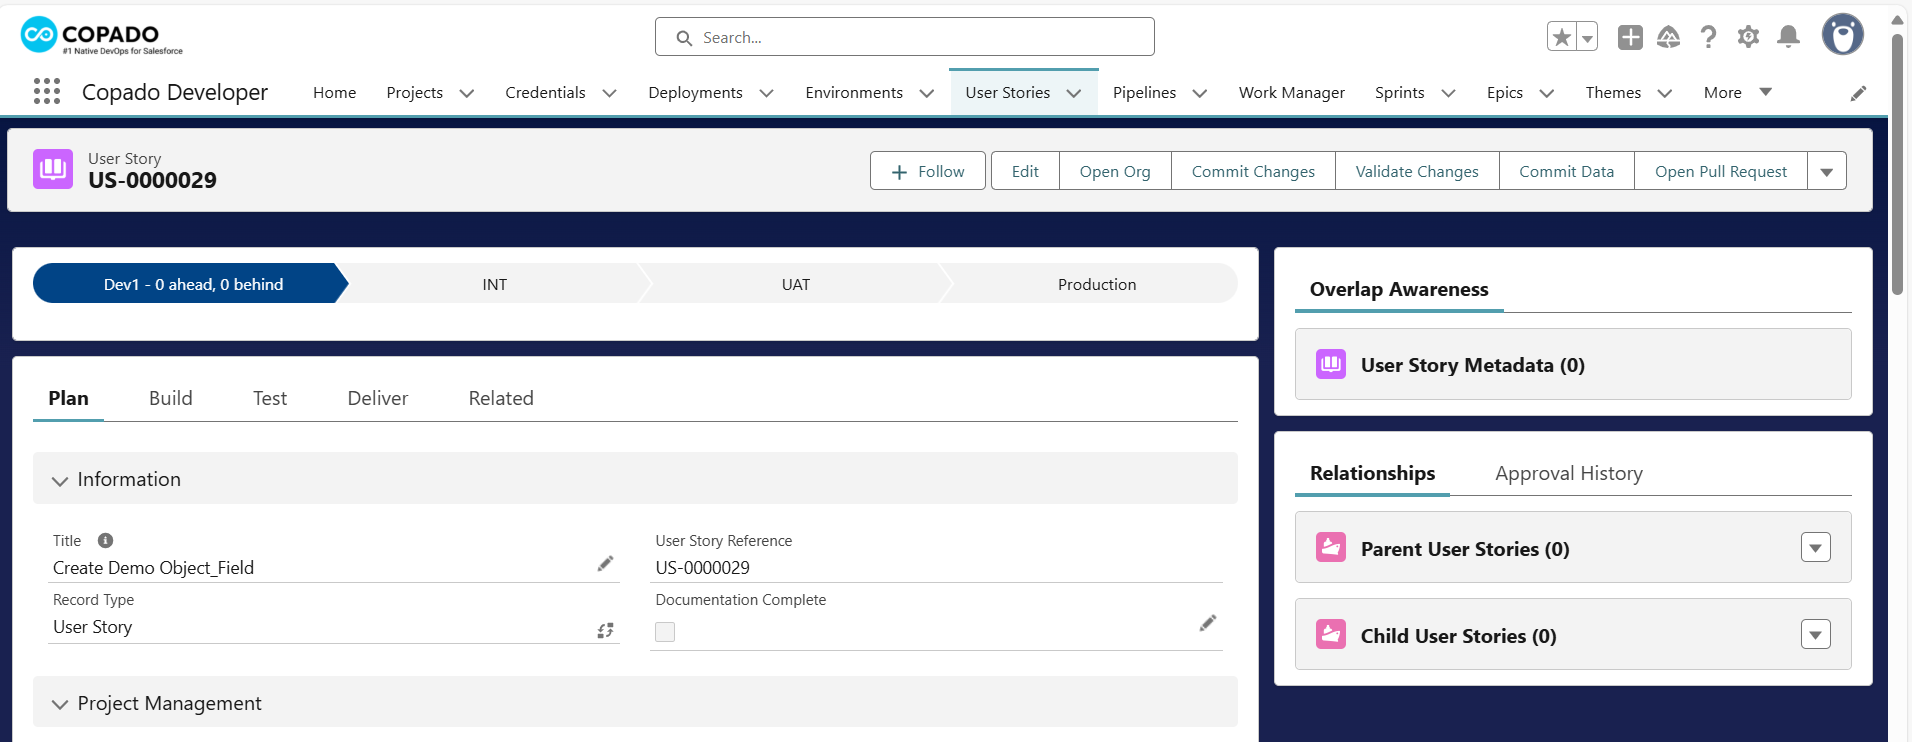
Task: Click the Copado logo
Action: [x=101, y=36]
